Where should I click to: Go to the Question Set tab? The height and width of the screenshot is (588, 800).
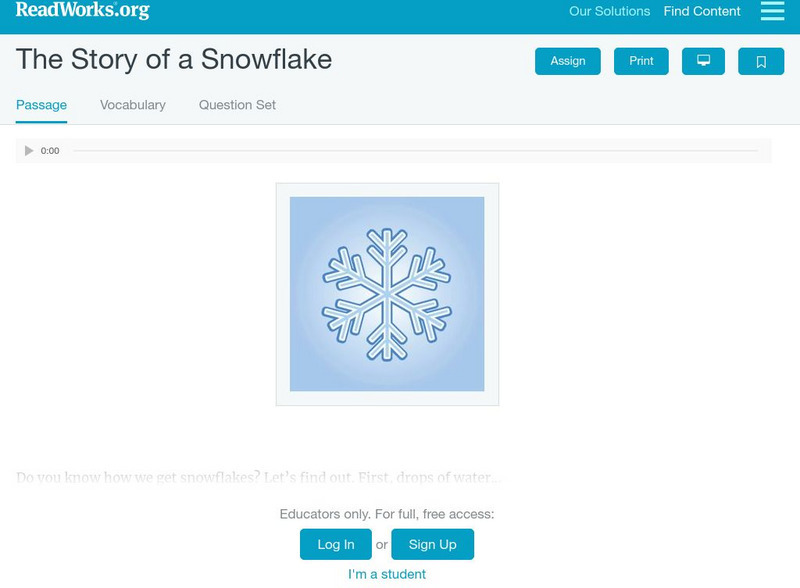237,105
